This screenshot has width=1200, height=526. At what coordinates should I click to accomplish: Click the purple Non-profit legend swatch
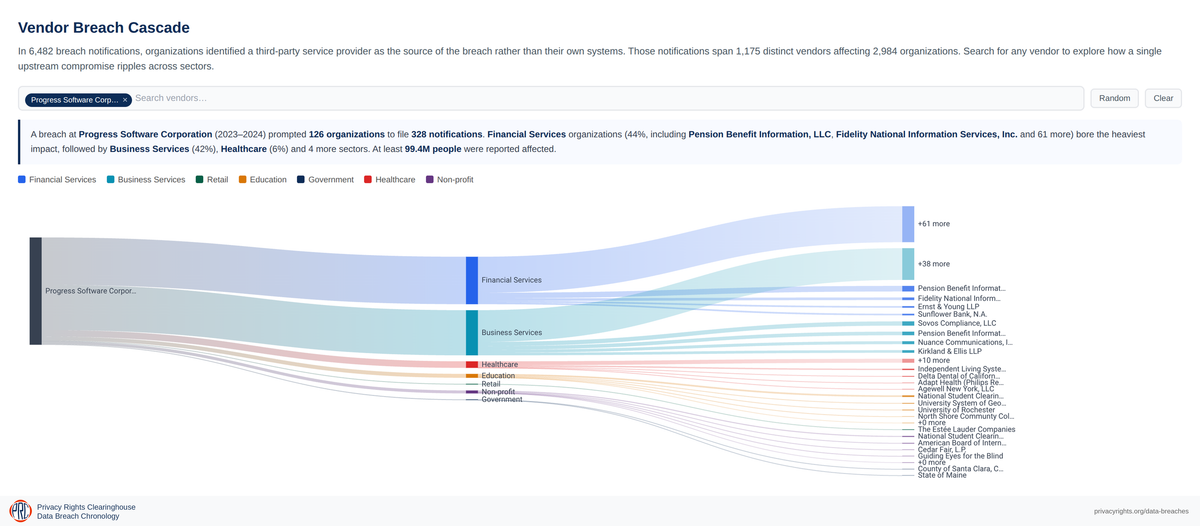430,180
